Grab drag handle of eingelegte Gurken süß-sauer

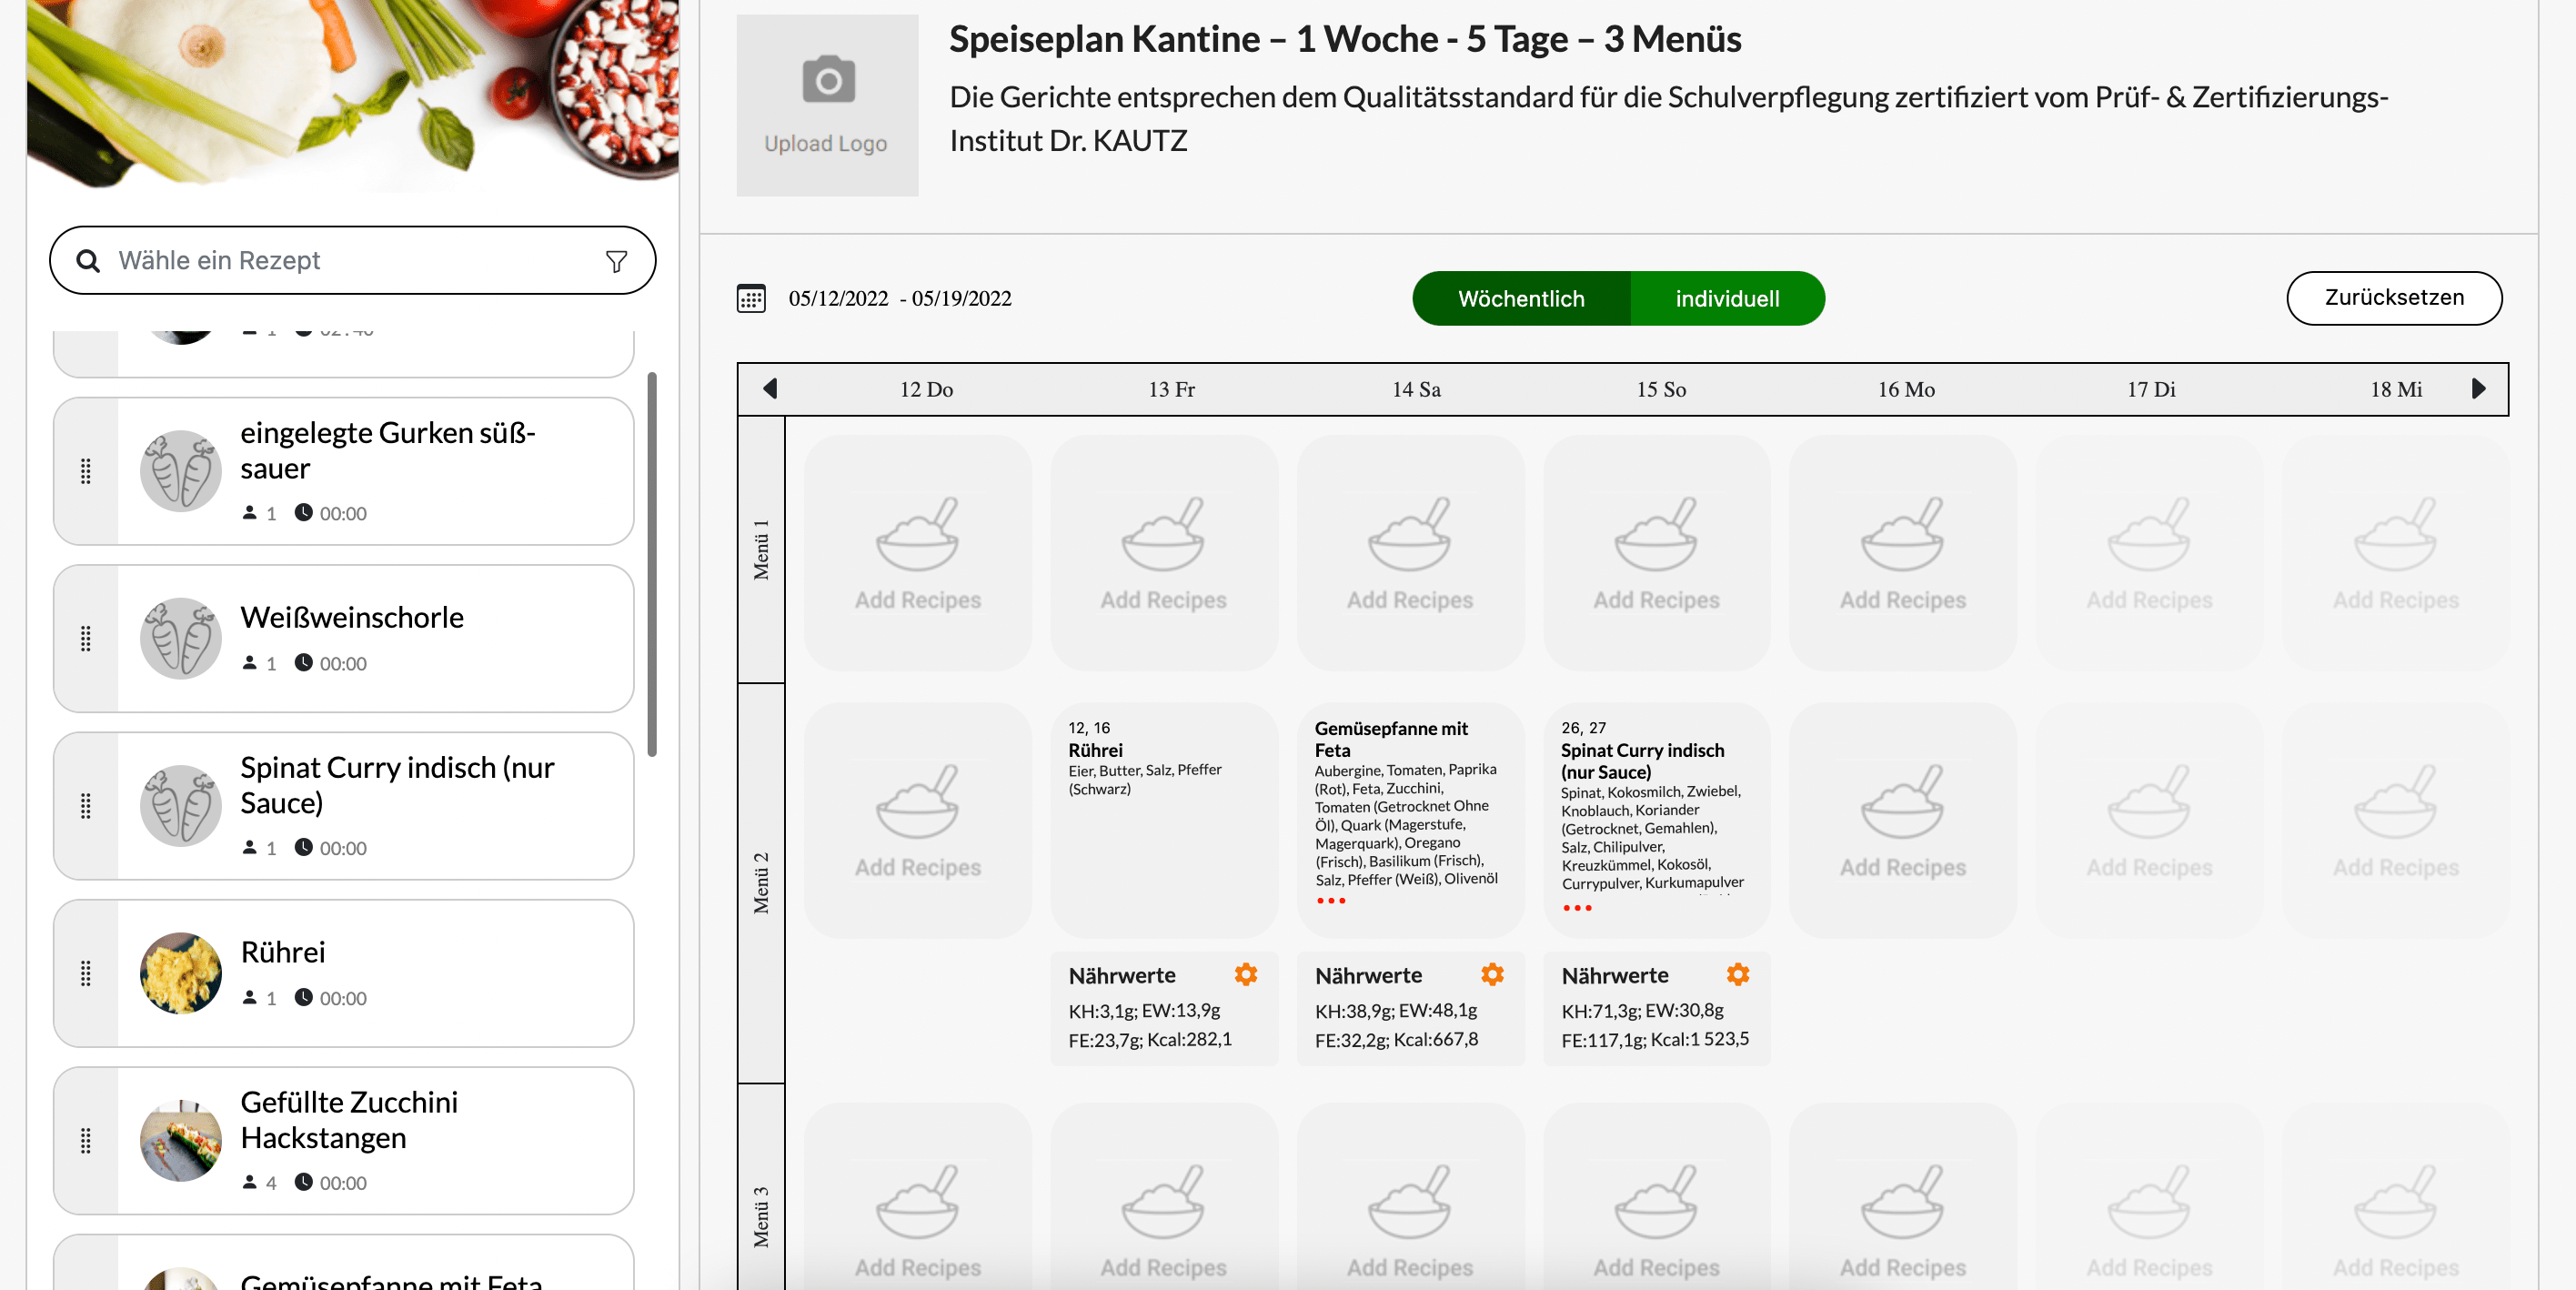click(x=86, y=471)
